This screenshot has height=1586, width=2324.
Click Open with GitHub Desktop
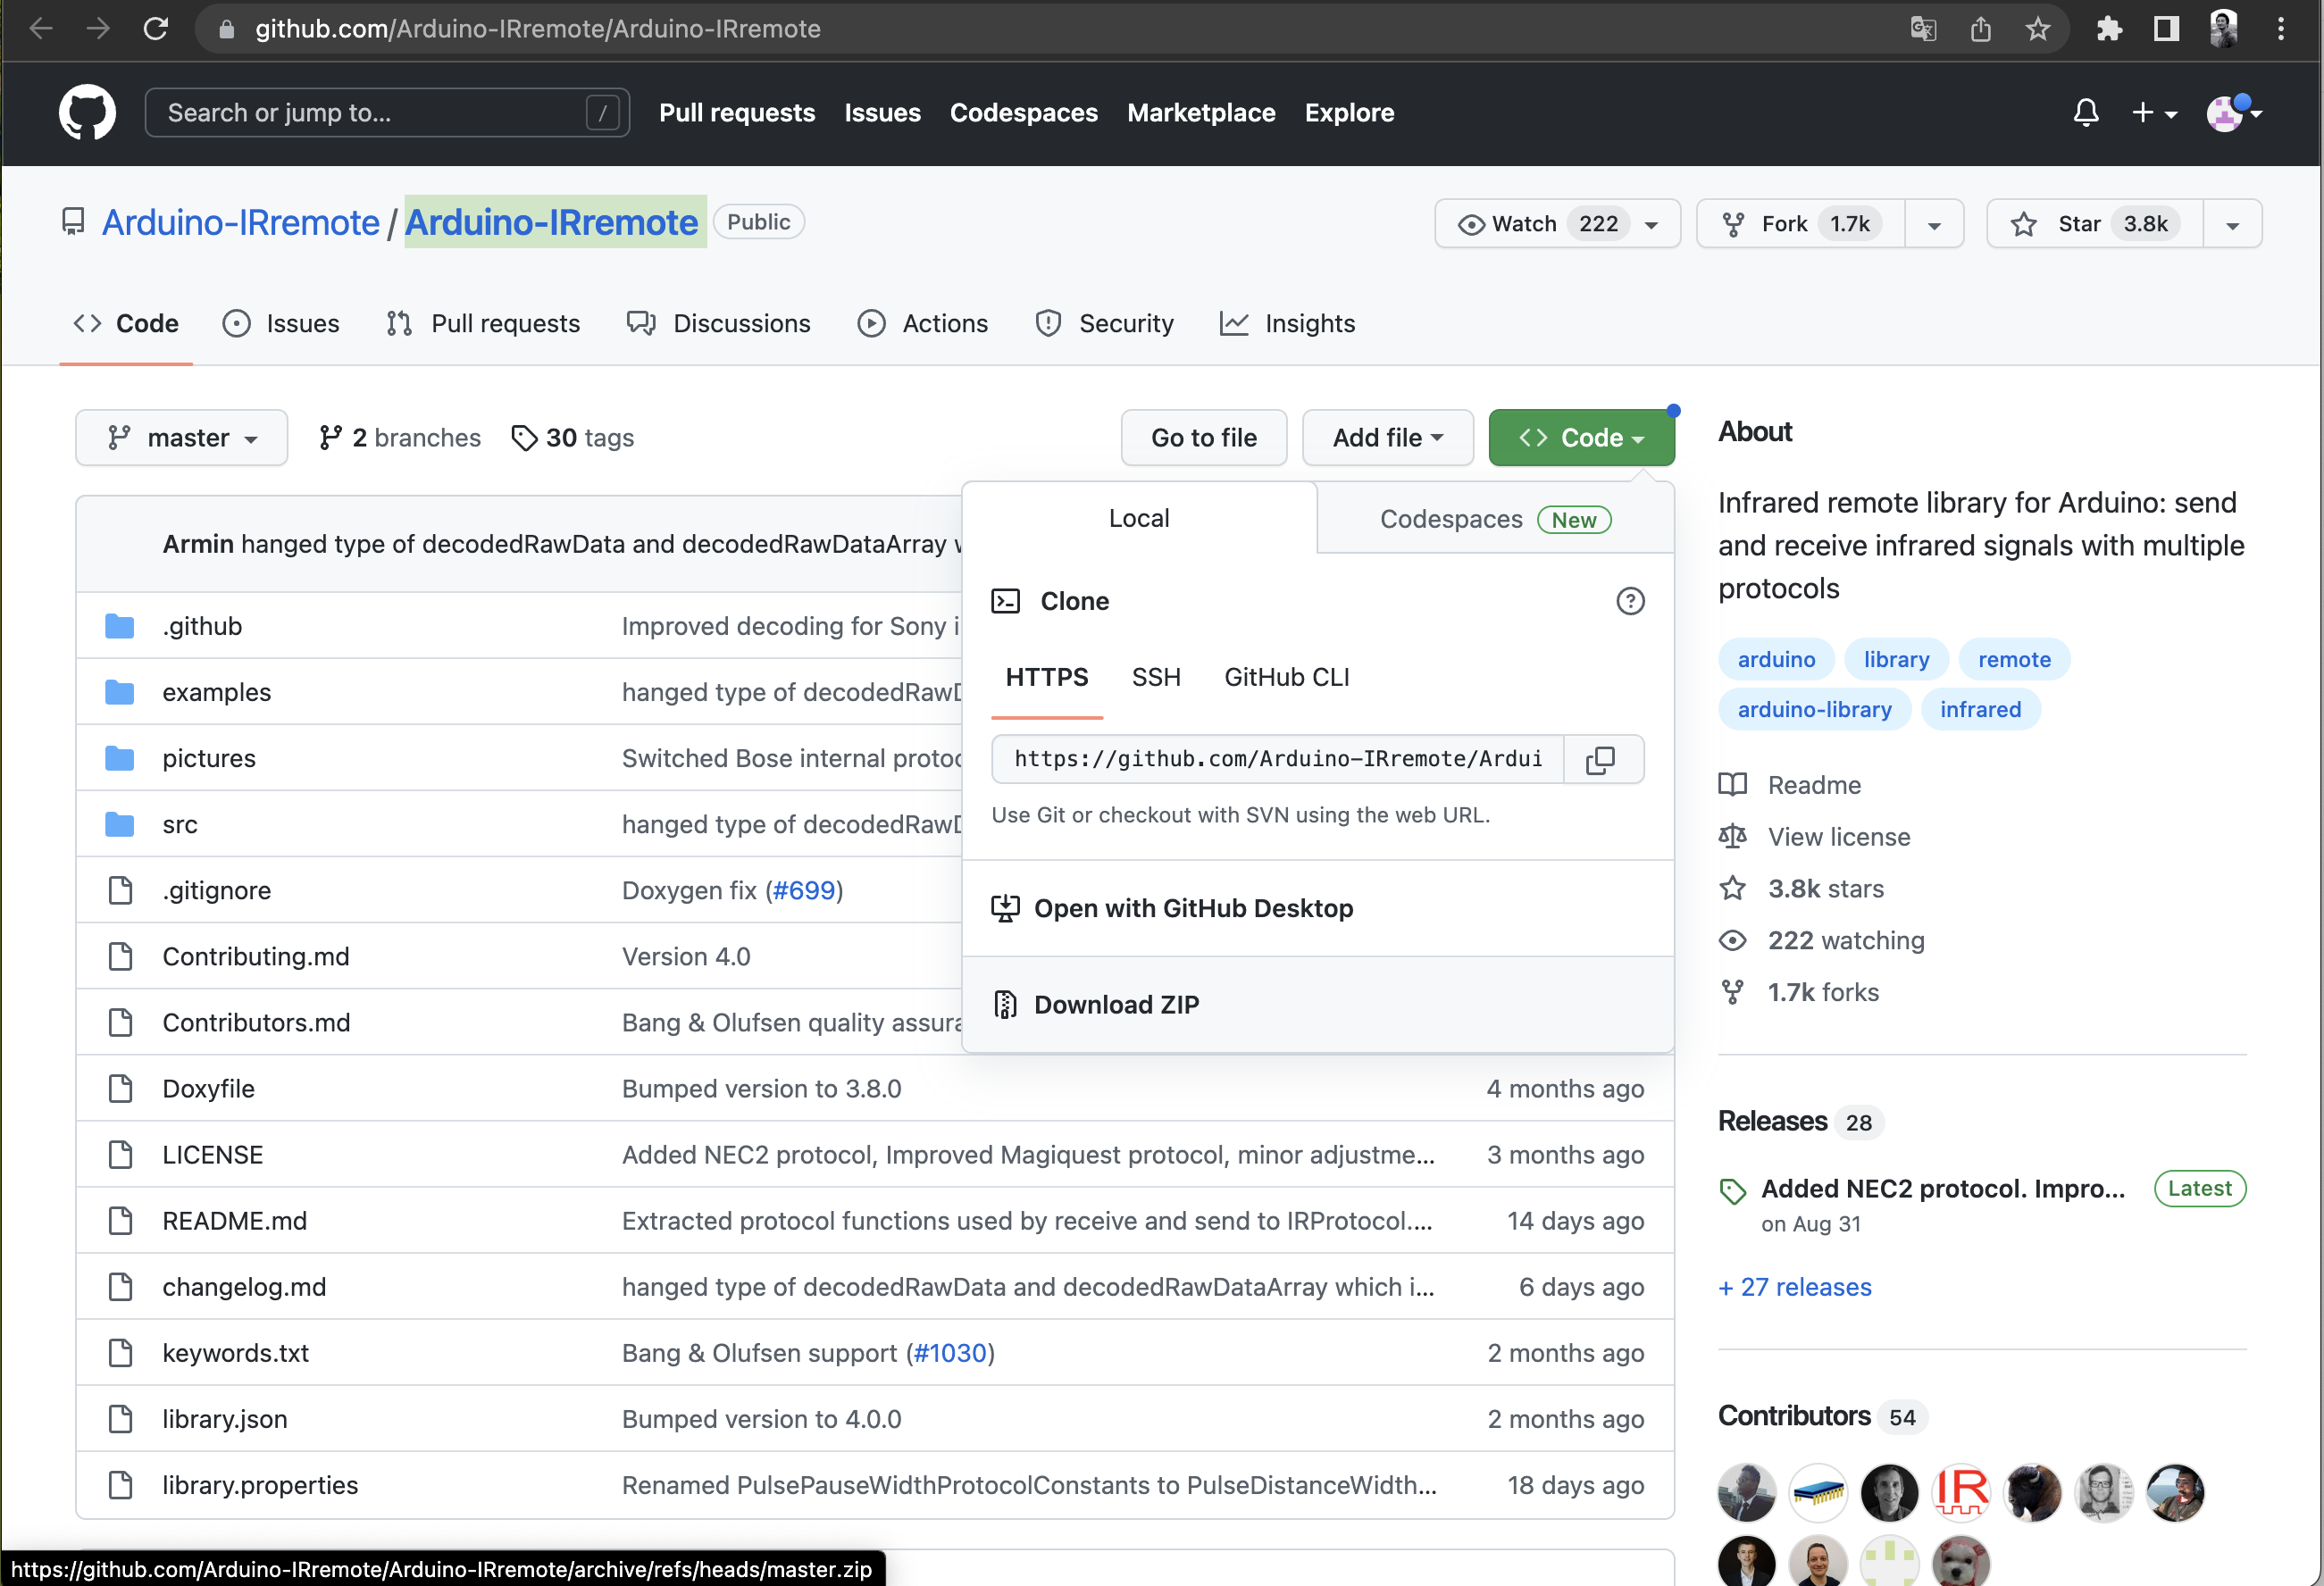pos(1317,908)
